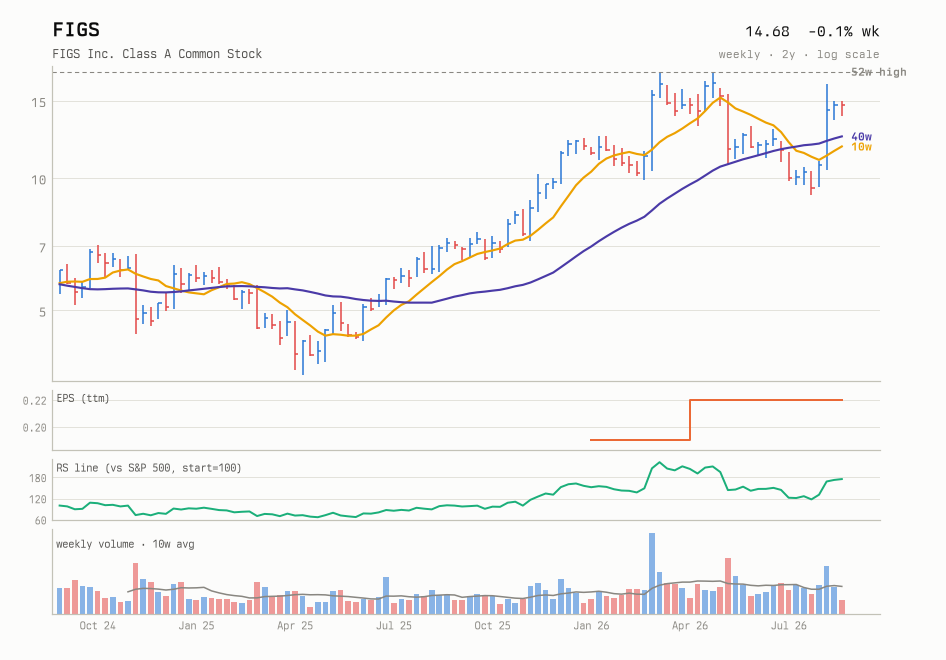Click the Jul 25 date label

click(x=393, y=626)
